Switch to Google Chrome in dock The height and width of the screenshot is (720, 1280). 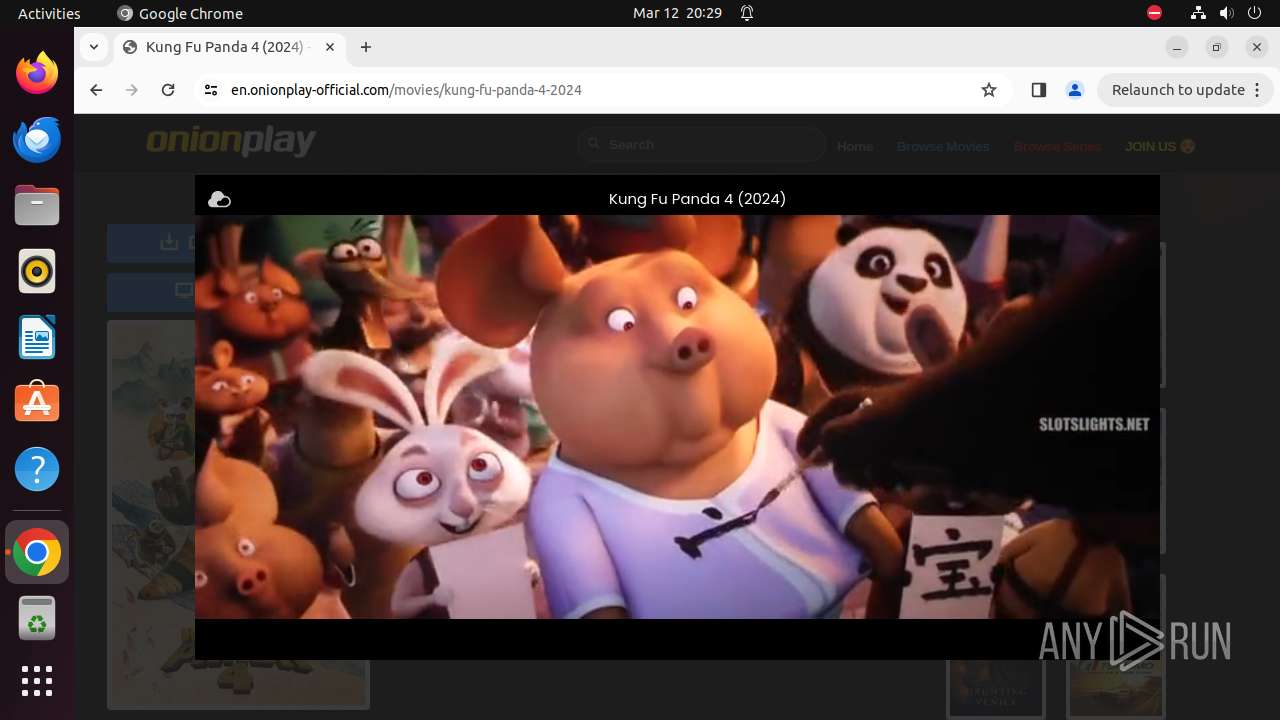pyautogui.click(x=37, y=552)
